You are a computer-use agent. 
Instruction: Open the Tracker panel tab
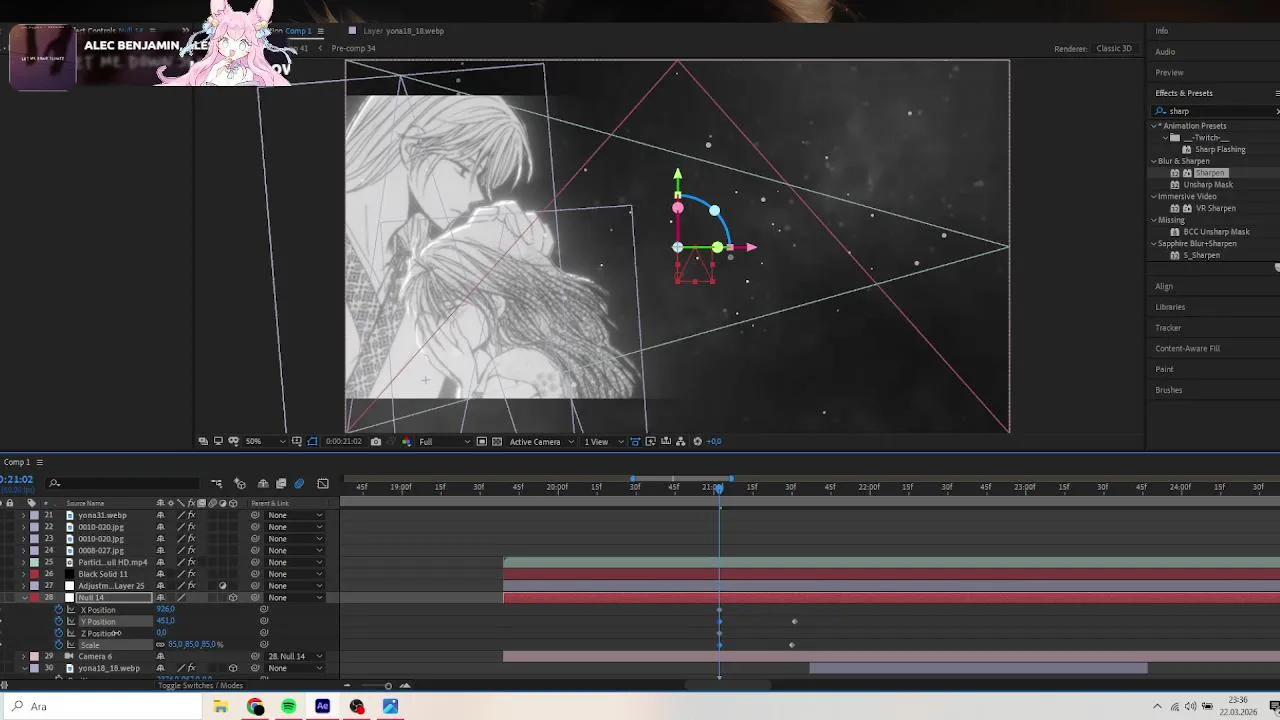1168,328
